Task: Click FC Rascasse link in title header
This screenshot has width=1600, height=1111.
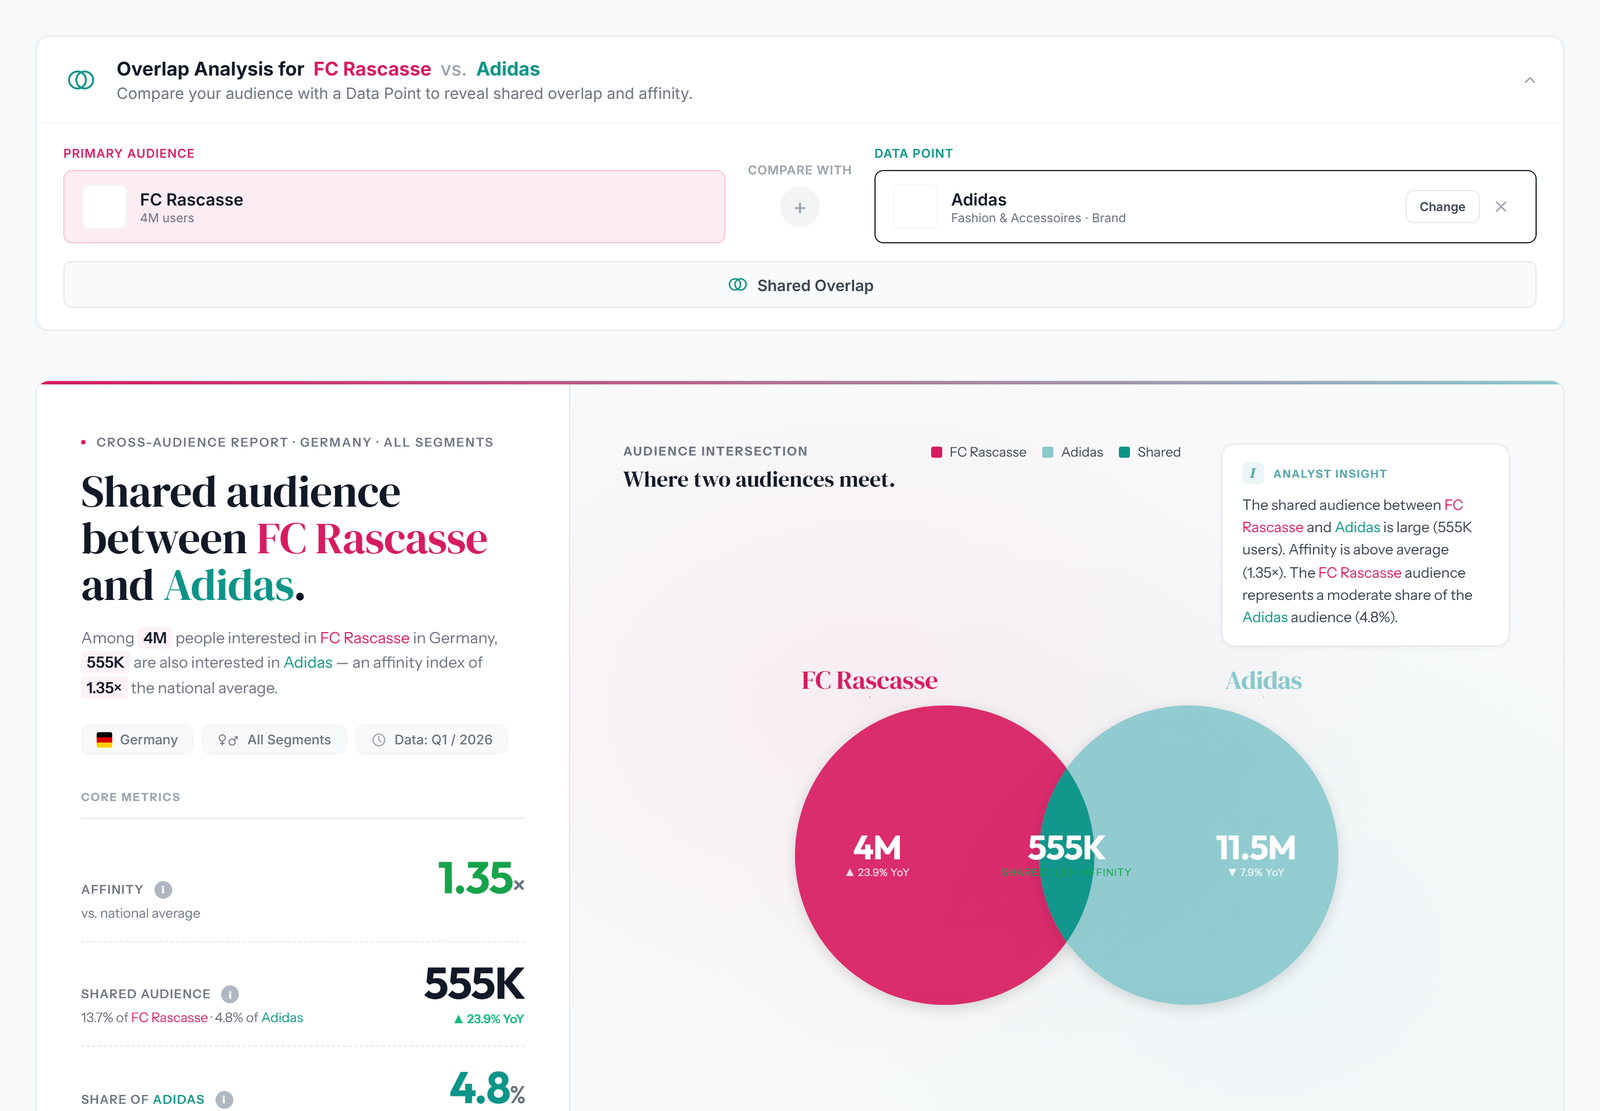Action: 372,69
